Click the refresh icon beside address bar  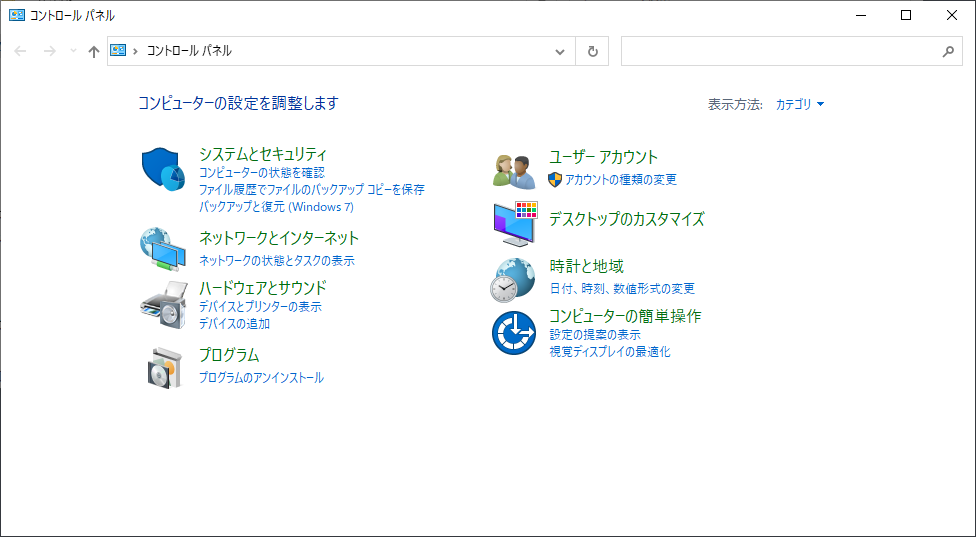[x=593, y=51]
